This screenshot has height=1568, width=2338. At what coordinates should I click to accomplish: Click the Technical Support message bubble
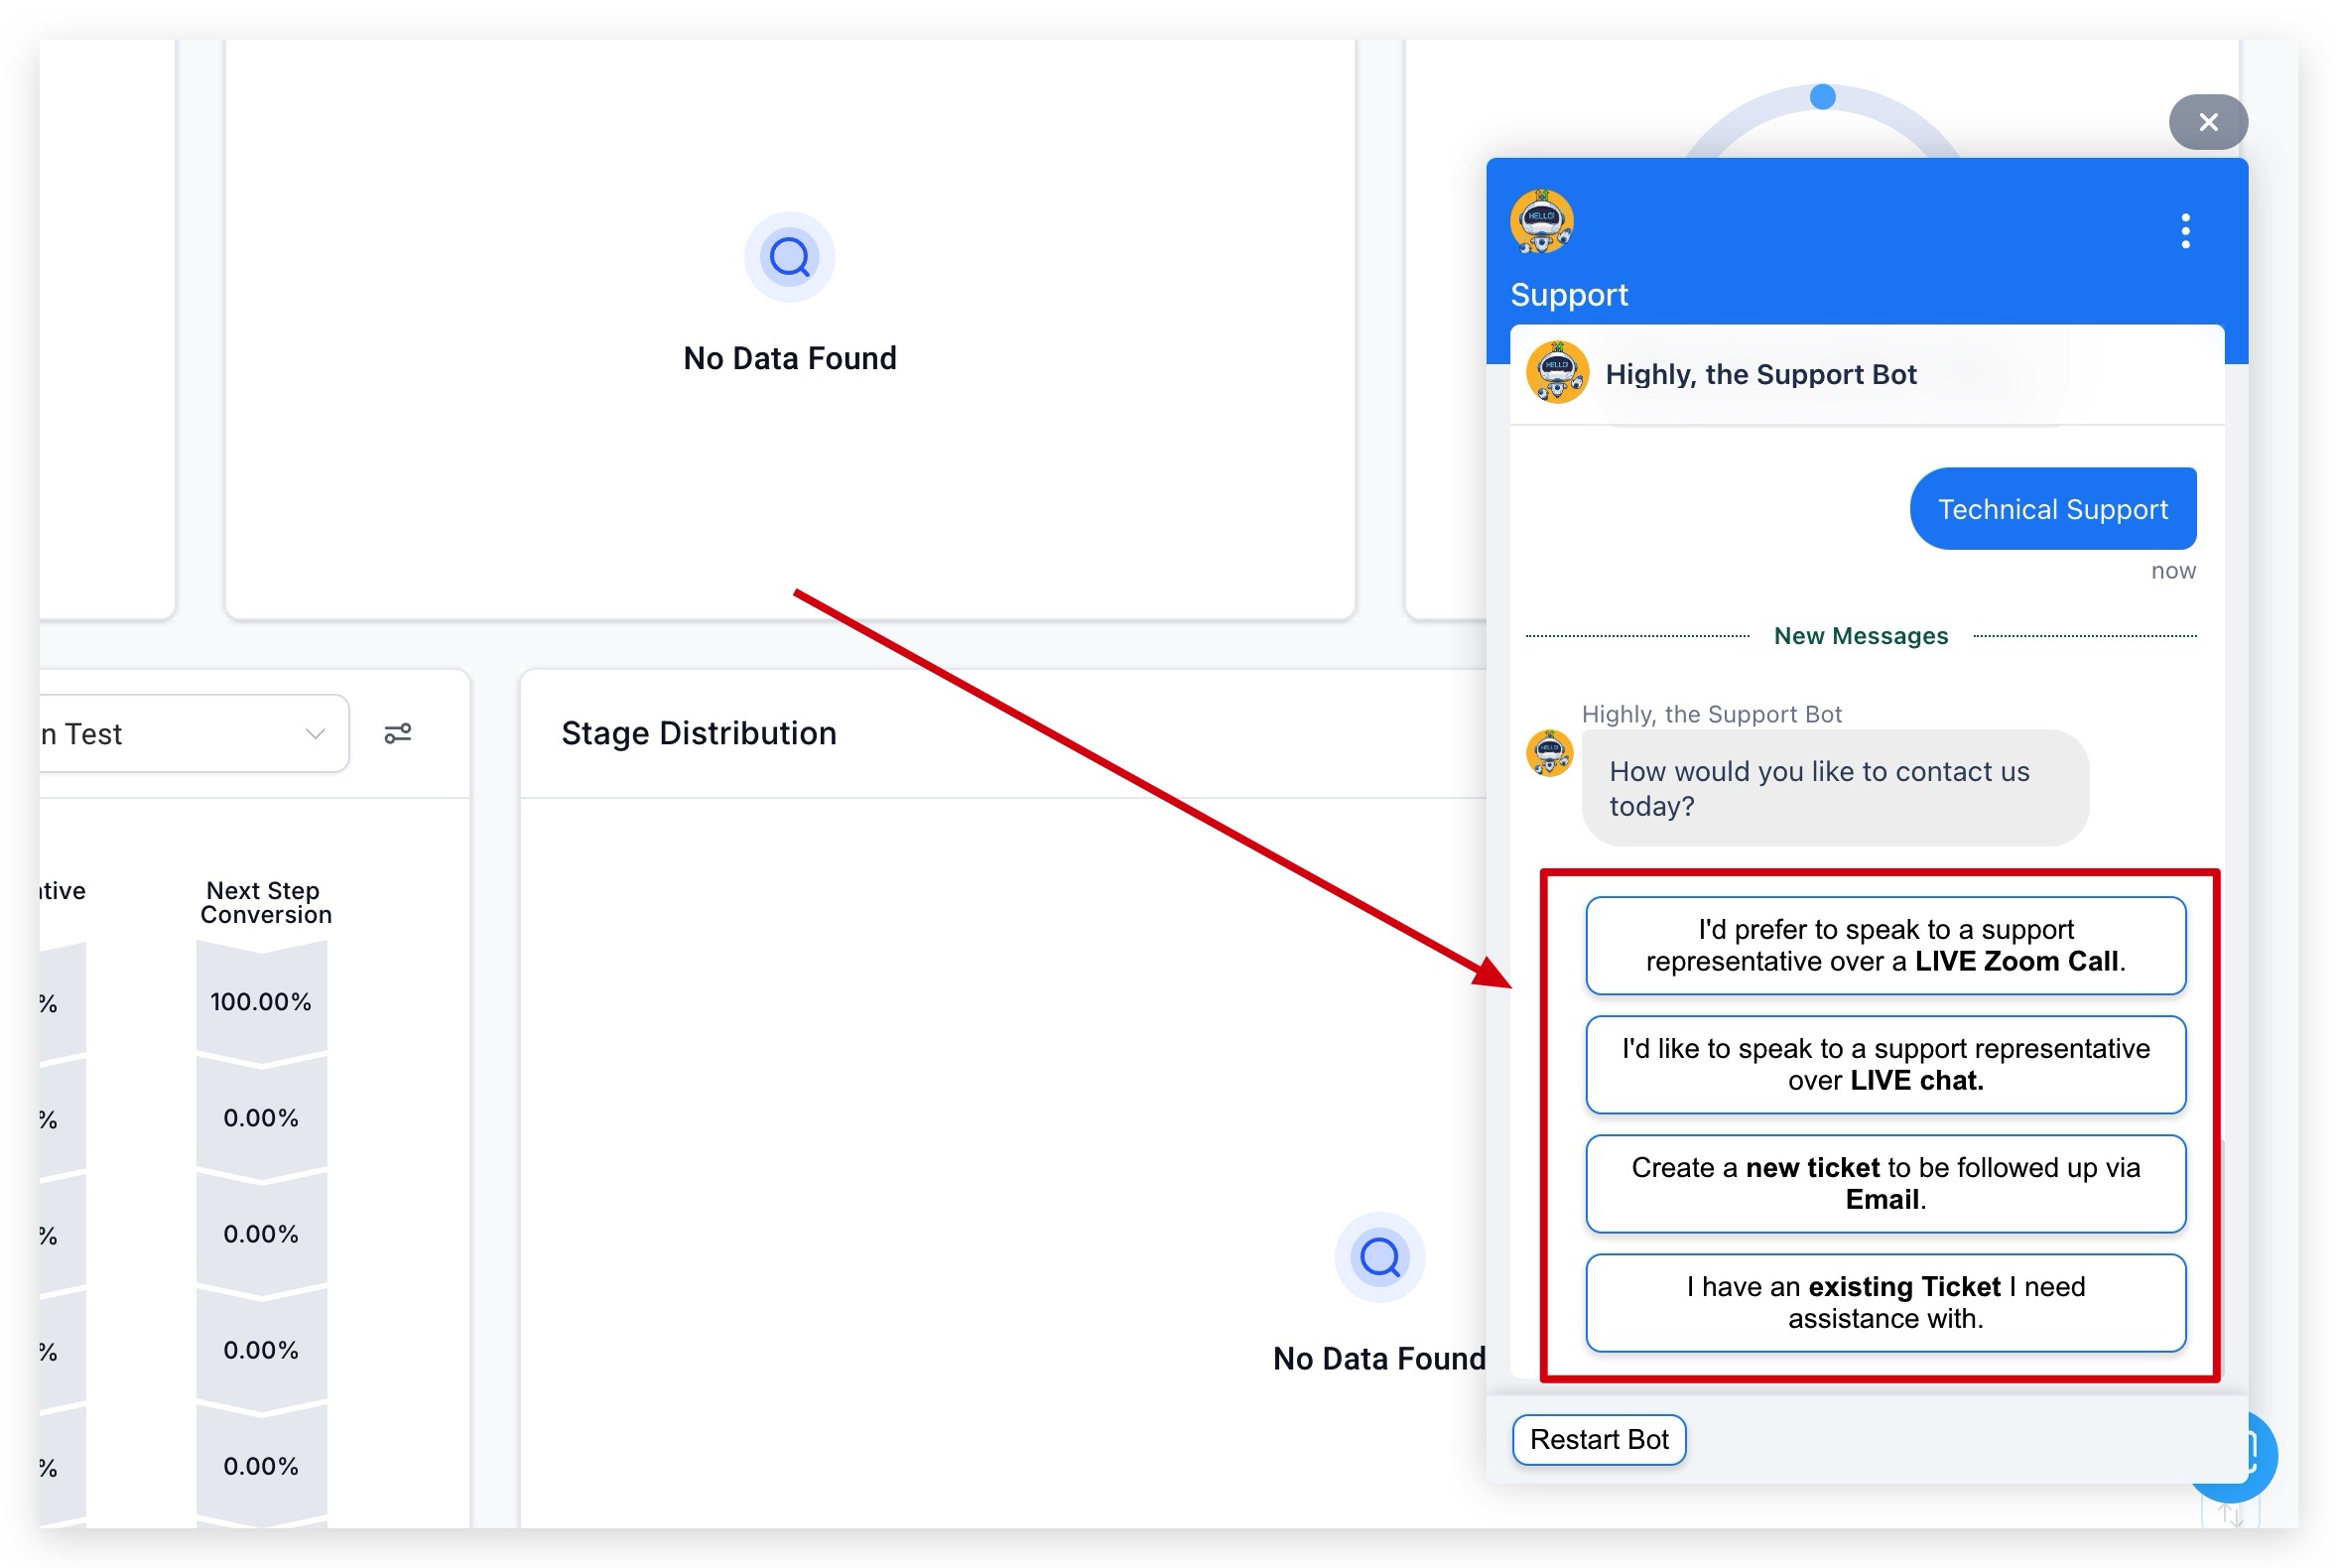2051,509
